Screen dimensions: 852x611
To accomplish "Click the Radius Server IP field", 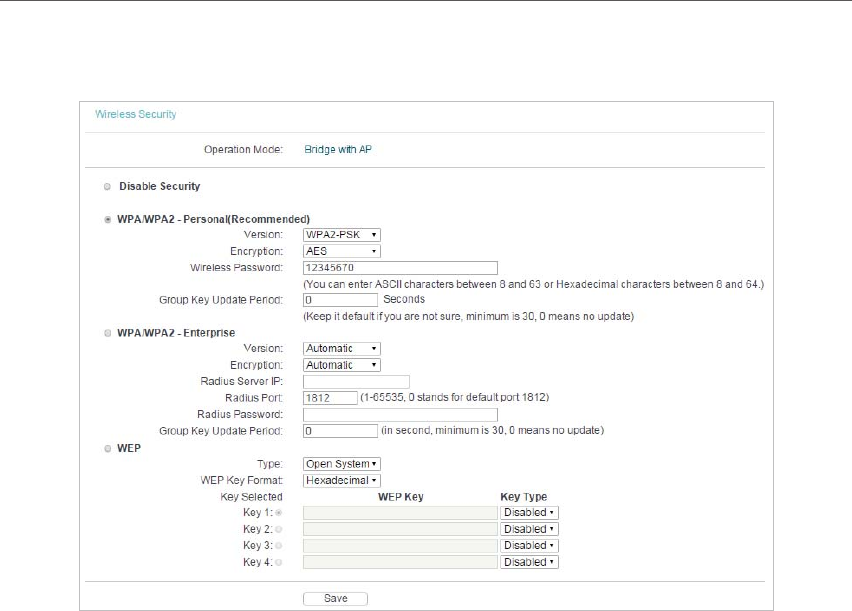I will [x=356, y=382].
